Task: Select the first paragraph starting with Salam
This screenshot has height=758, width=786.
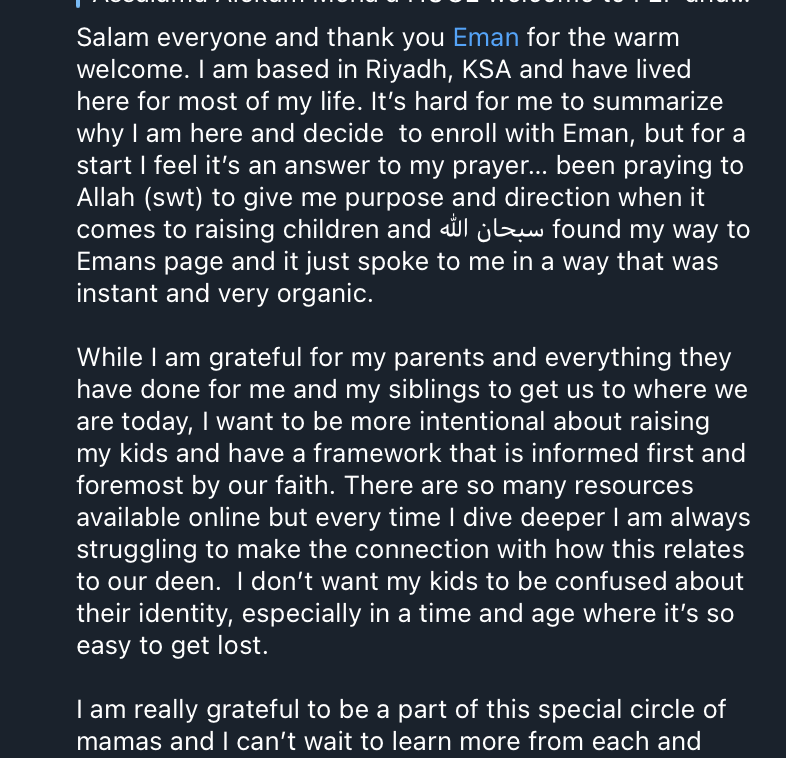Action: (413, 165)
